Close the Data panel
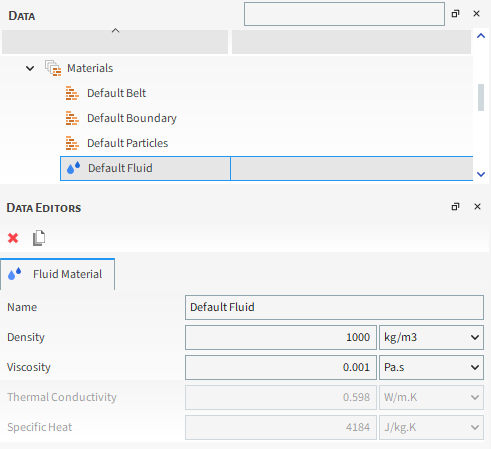The width and height of the screenshot is (491, 449). pyautogui.click(x=476, y=14)
